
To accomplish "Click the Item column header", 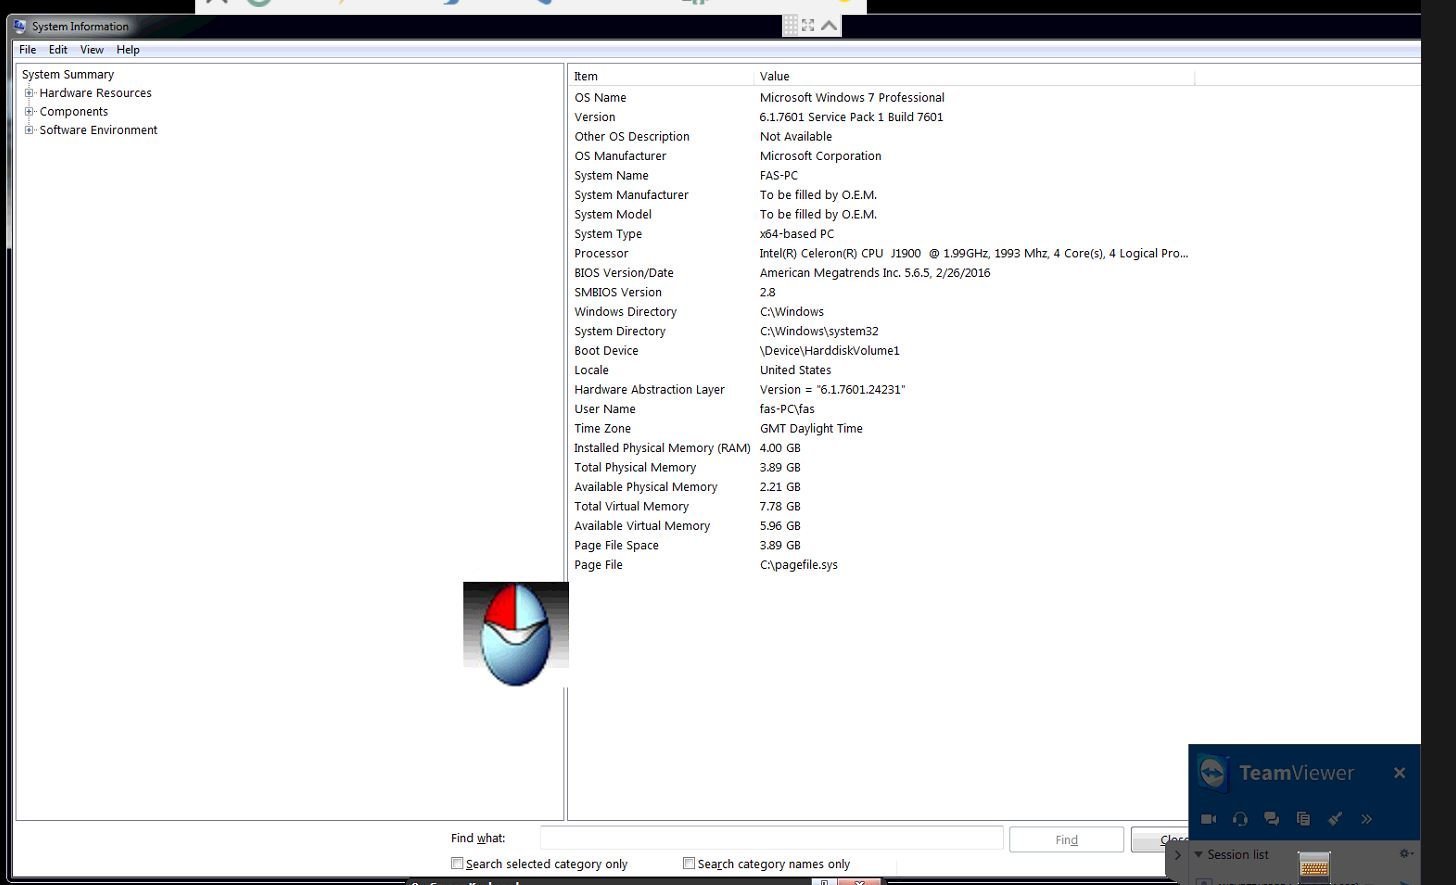I will [x=661, y=76].
